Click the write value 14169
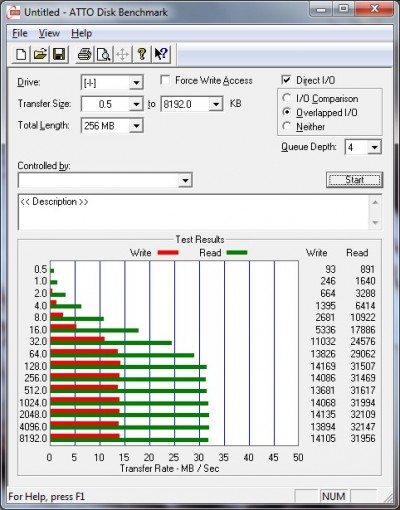Image resolution: width=400 pixels, height=510 pixels. [323, 366]
